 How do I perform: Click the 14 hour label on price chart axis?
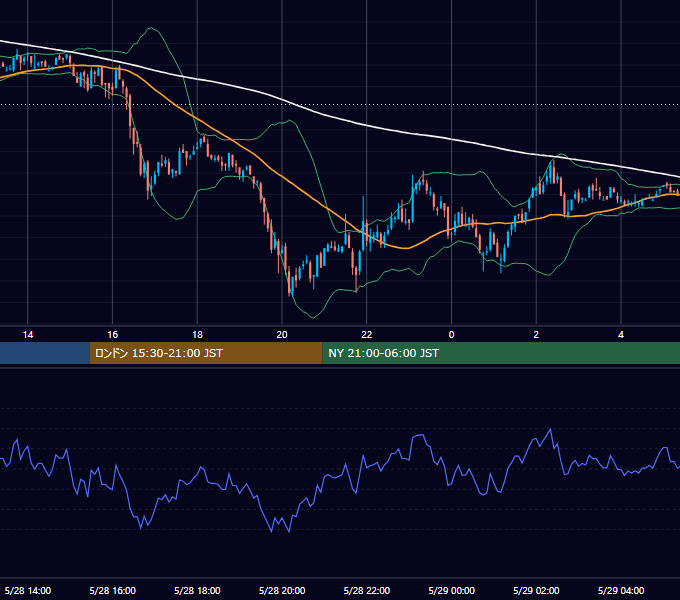[28, 335]
